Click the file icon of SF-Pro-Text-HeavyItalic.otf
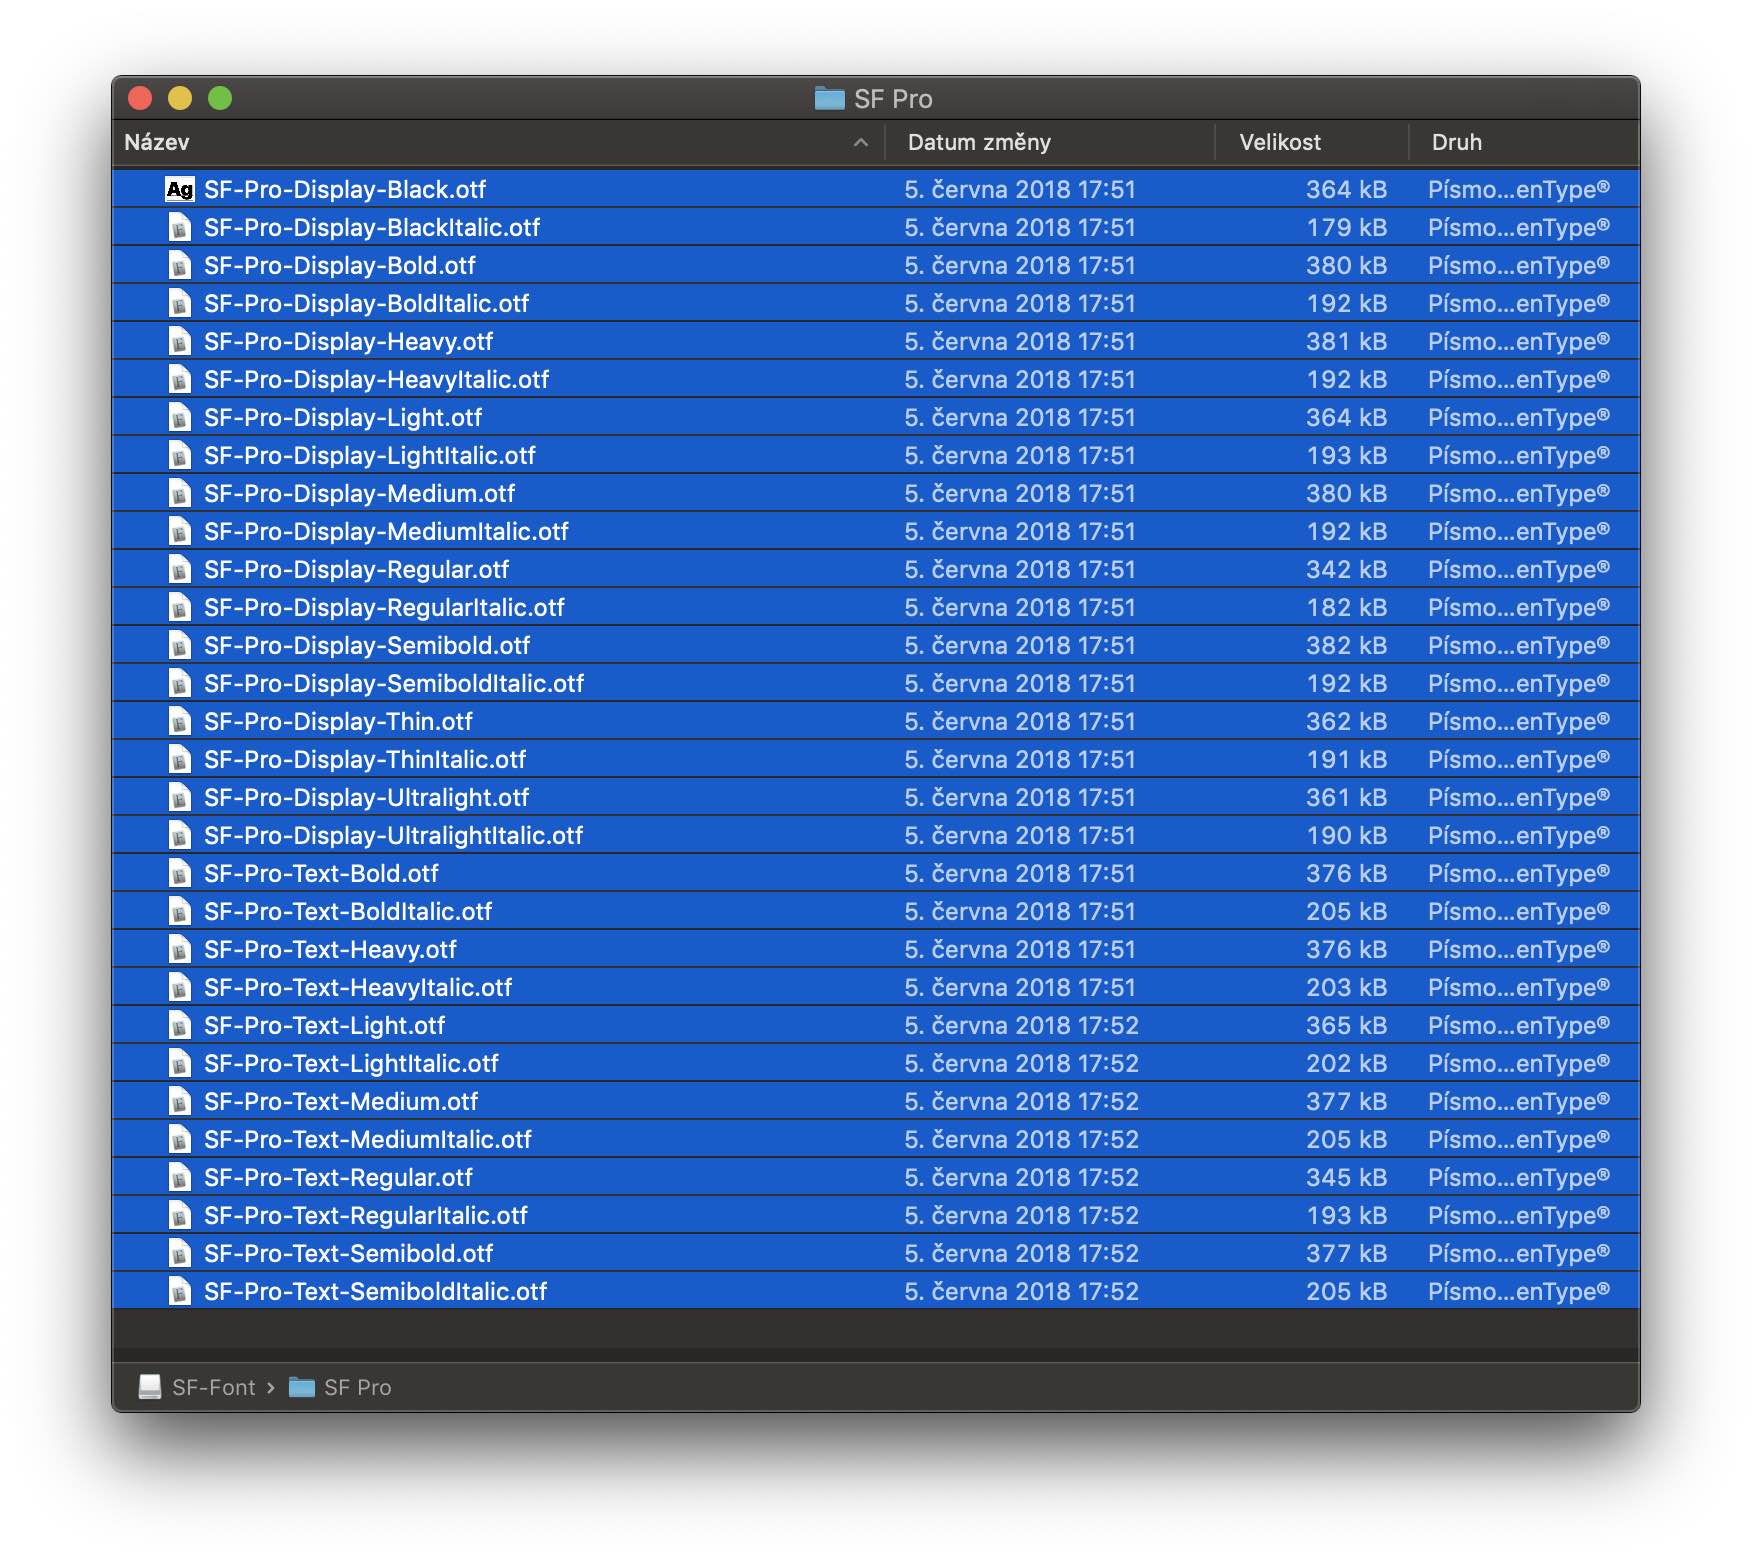Screen dimensions: 1752x1560 [x=180, y=987]
